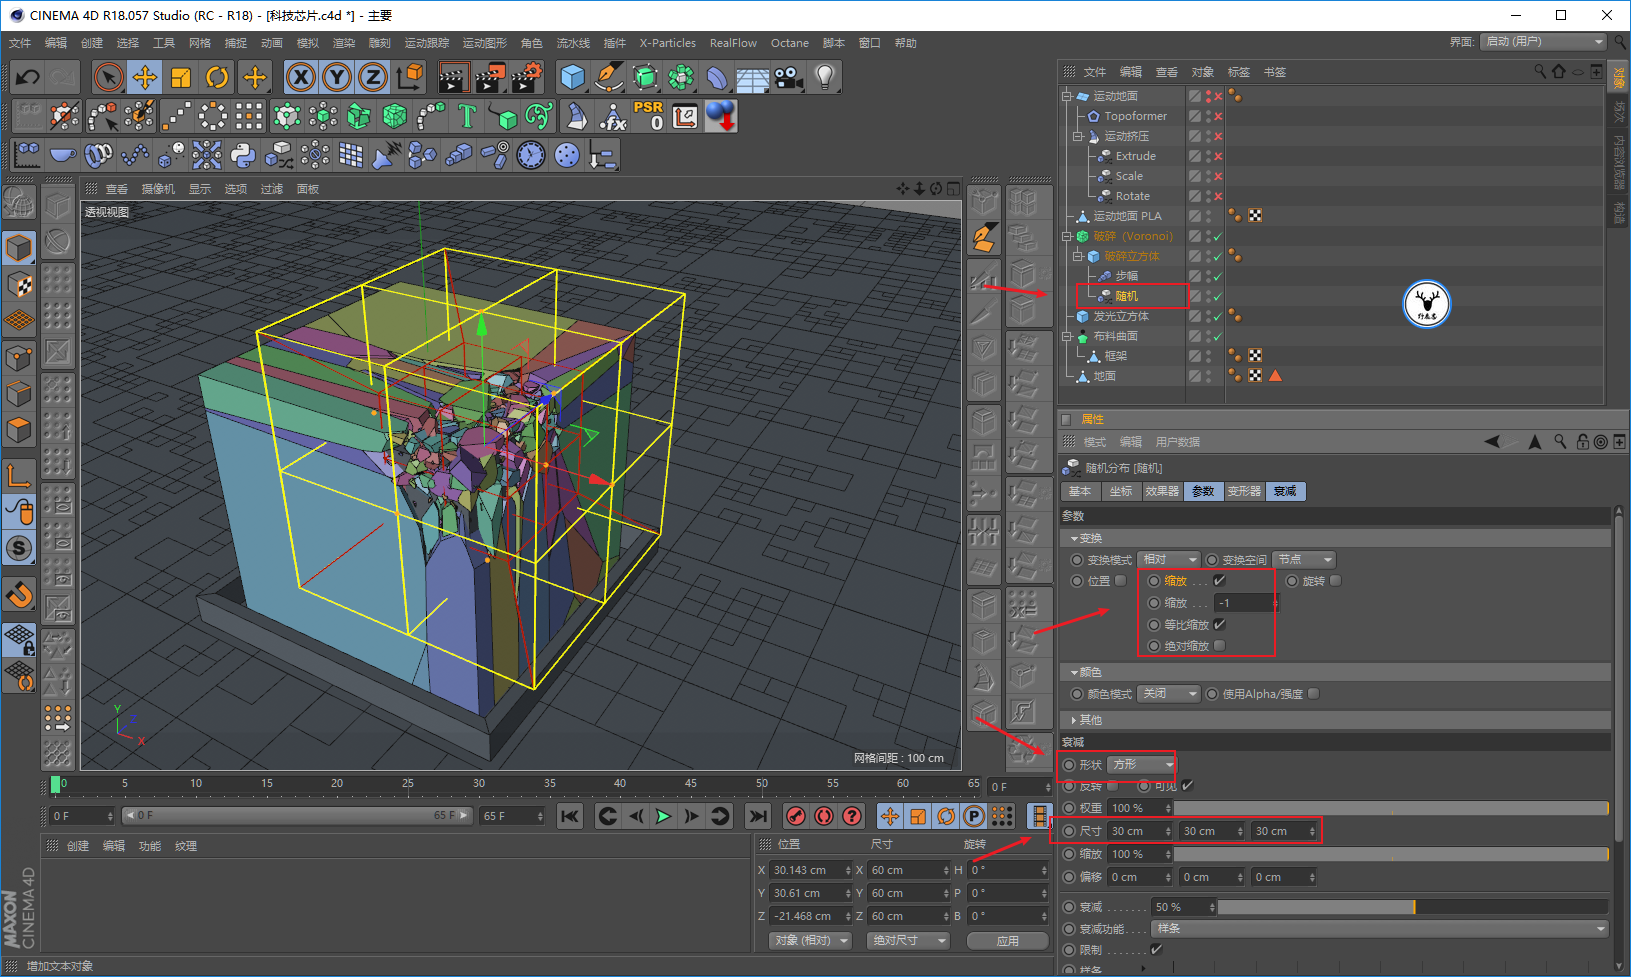Click the PSR 0 reset icon
The width and height of the screenshot is (1631, 977).
648,116
